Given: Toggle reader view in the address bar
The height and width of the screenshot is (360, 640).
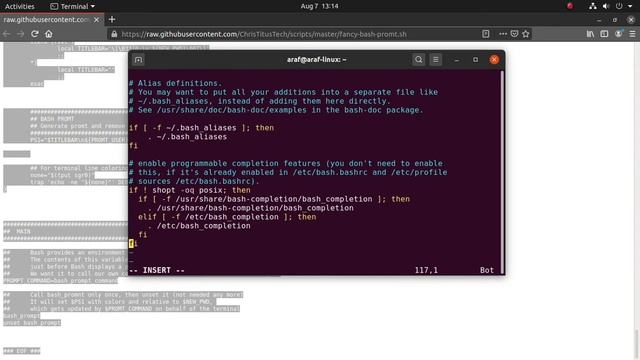Looking at the screenshot, I should (x=485, y=34).
